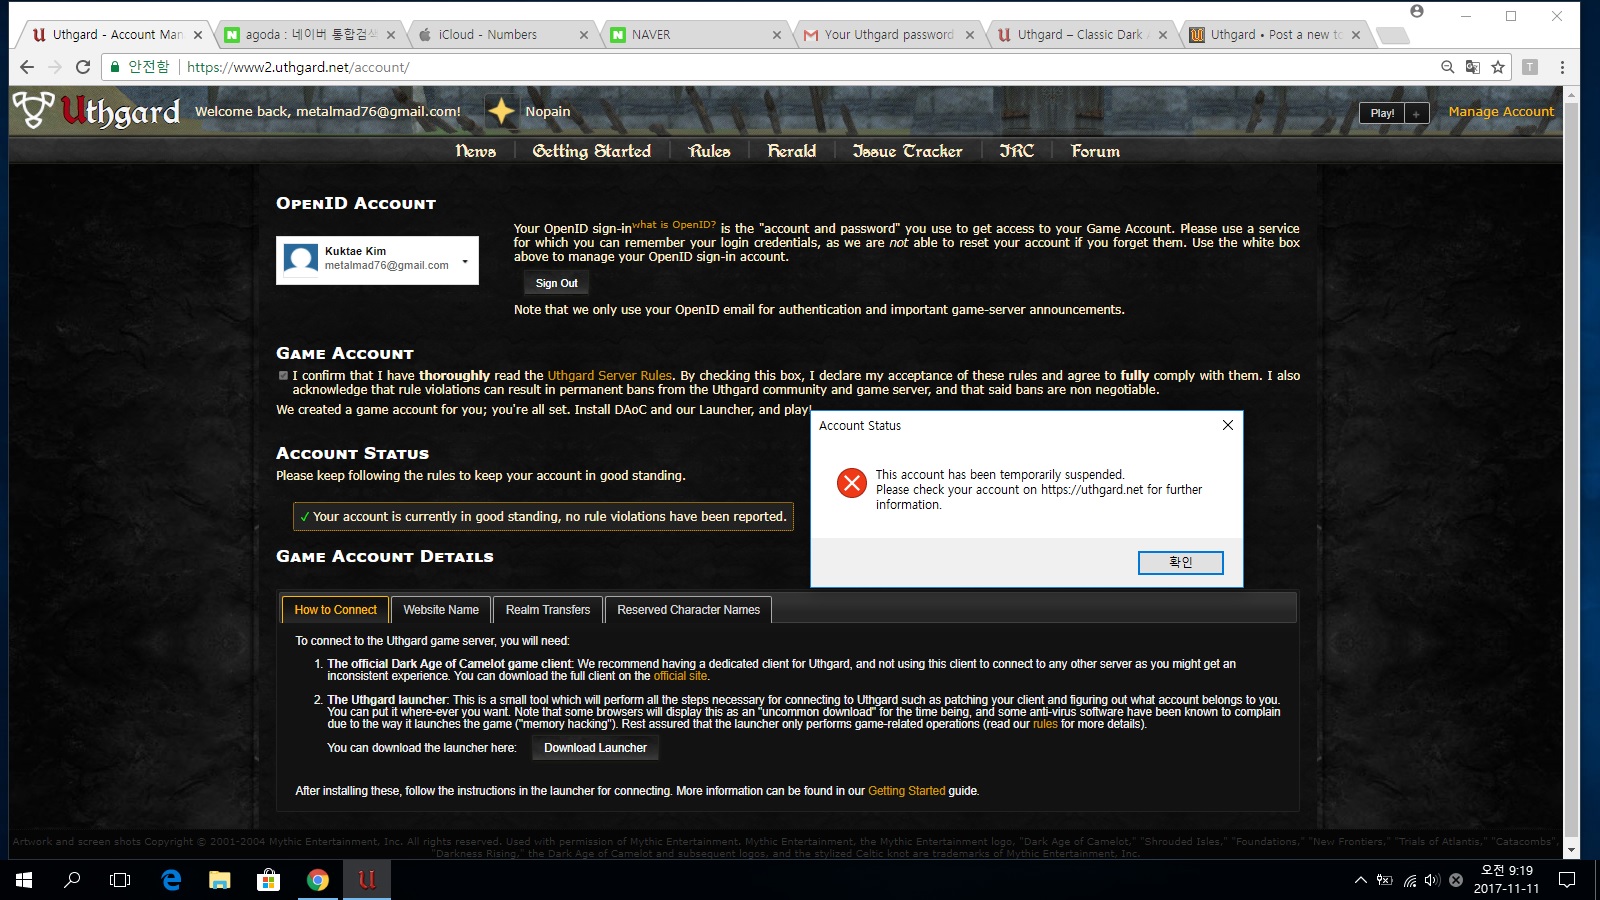The image size is (1600, 900).
Task: Open the Herald menu item
Action: pos(791,151)
